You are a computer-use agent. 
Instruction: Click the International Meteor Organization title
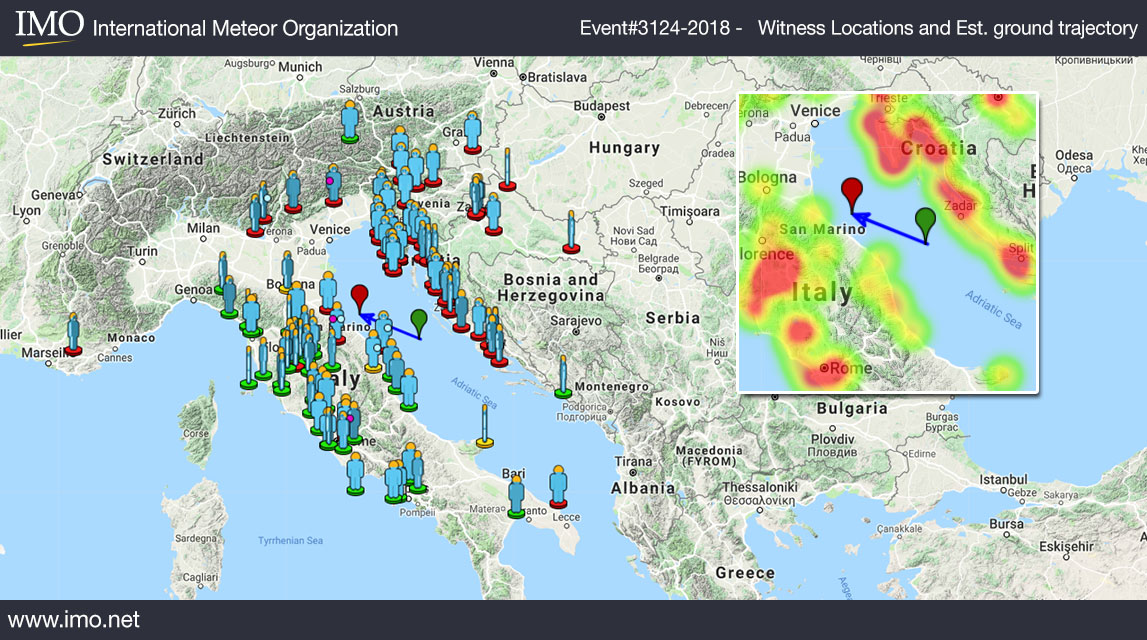[245, 29]
